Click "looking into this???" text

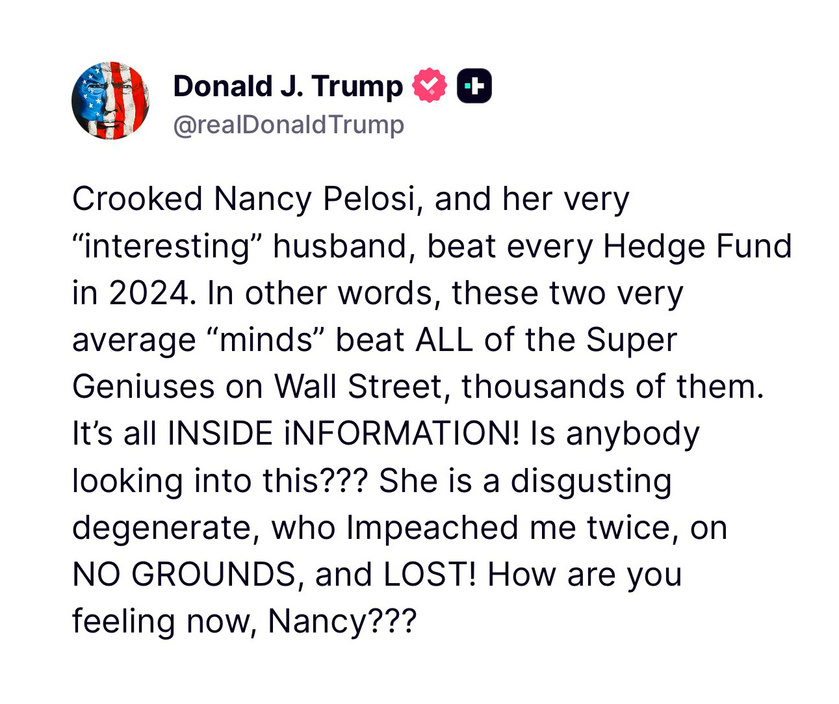pos(220,481)
